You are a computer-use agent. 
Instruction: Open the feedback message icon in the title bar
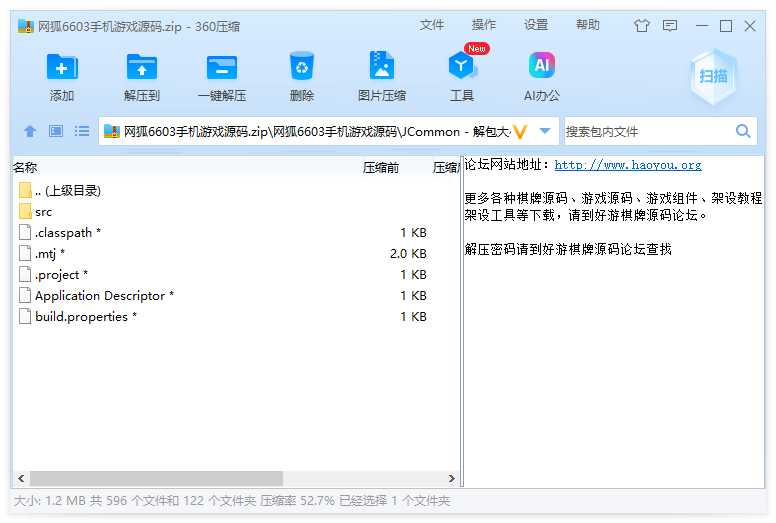point(670,25)
